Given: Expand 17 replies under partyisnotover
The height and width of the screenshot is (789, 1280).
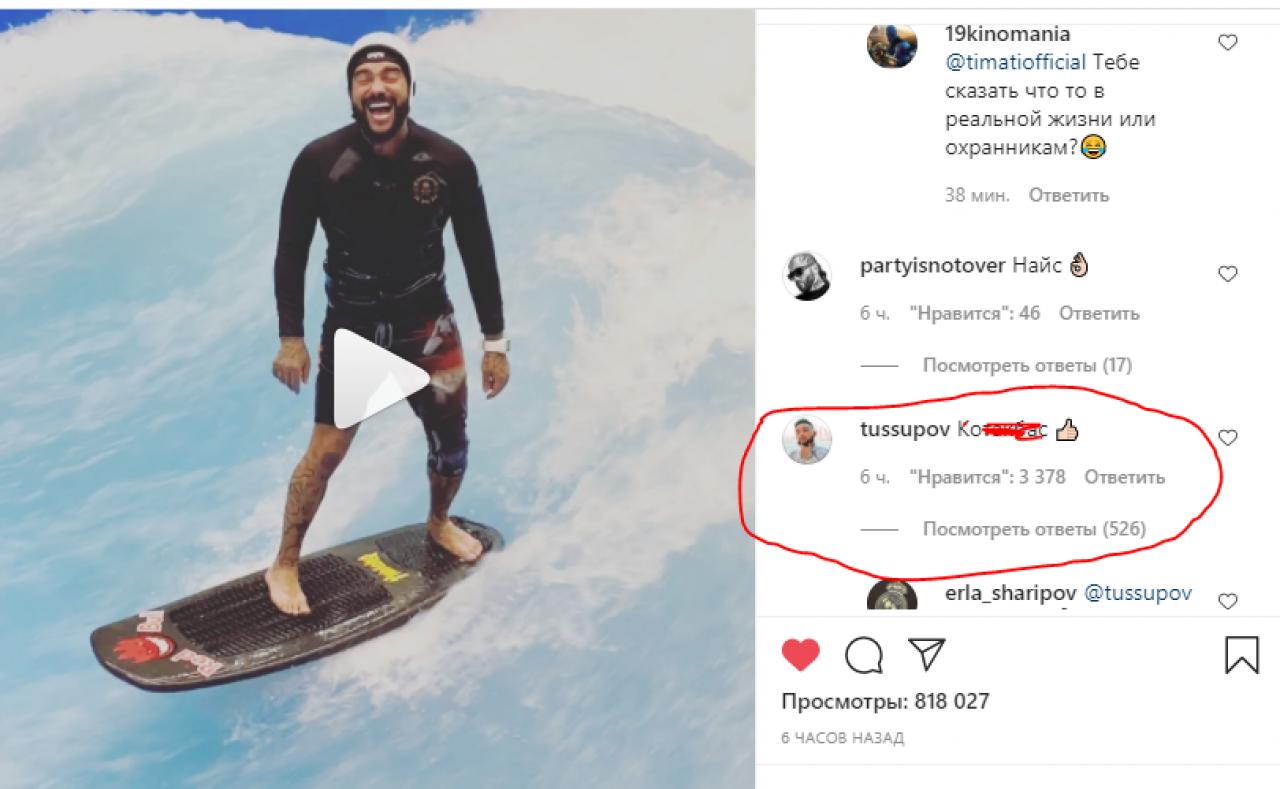Looking at the screenshot, I should [x=1027, y=365].
